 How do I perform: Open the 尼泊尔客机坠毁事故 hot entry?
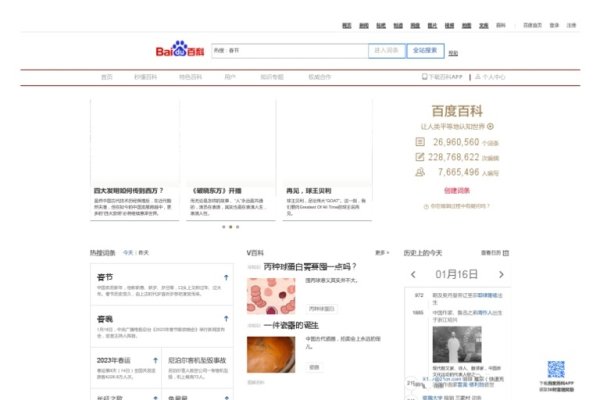197,360
